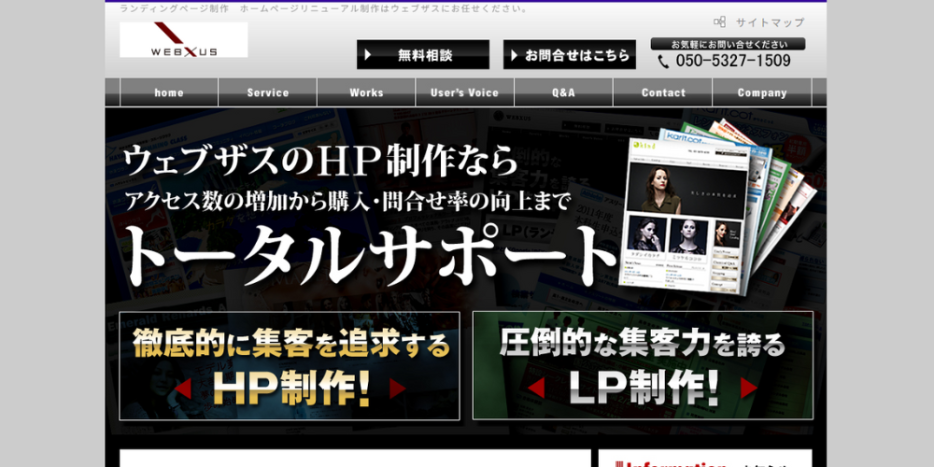Open the Company navigation item
This screenshot has width=934, height=467.
[762, 93]
